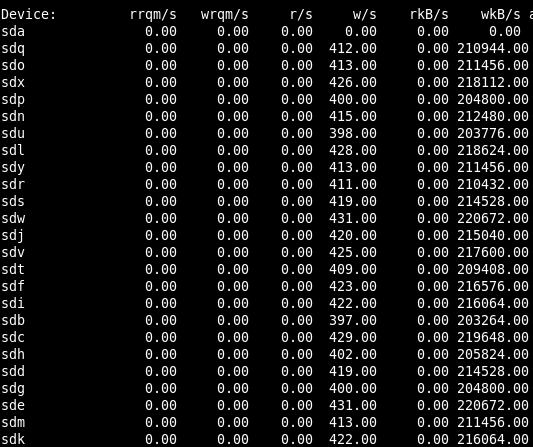Click the 398.00 w/s value for sdu
This screenshot has height=447, width=533.
(x=353, y=134)
